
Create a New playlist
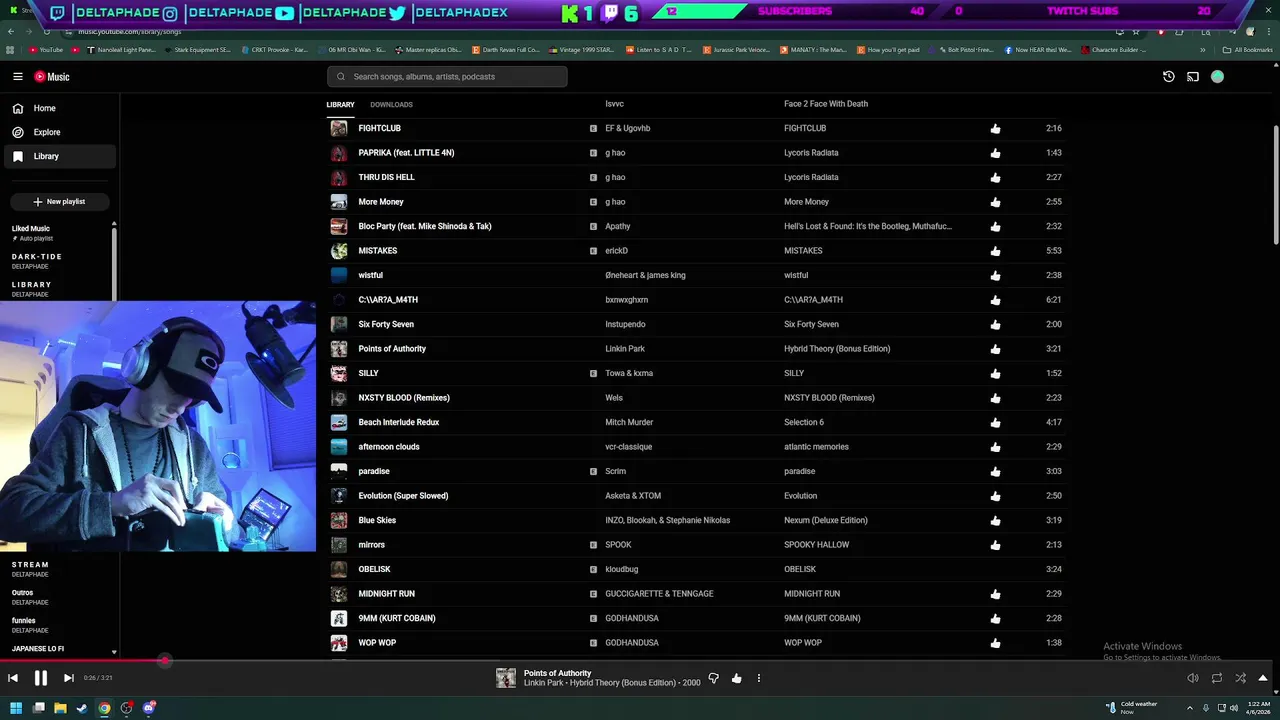pyautogui.click(x=58, y=201)
